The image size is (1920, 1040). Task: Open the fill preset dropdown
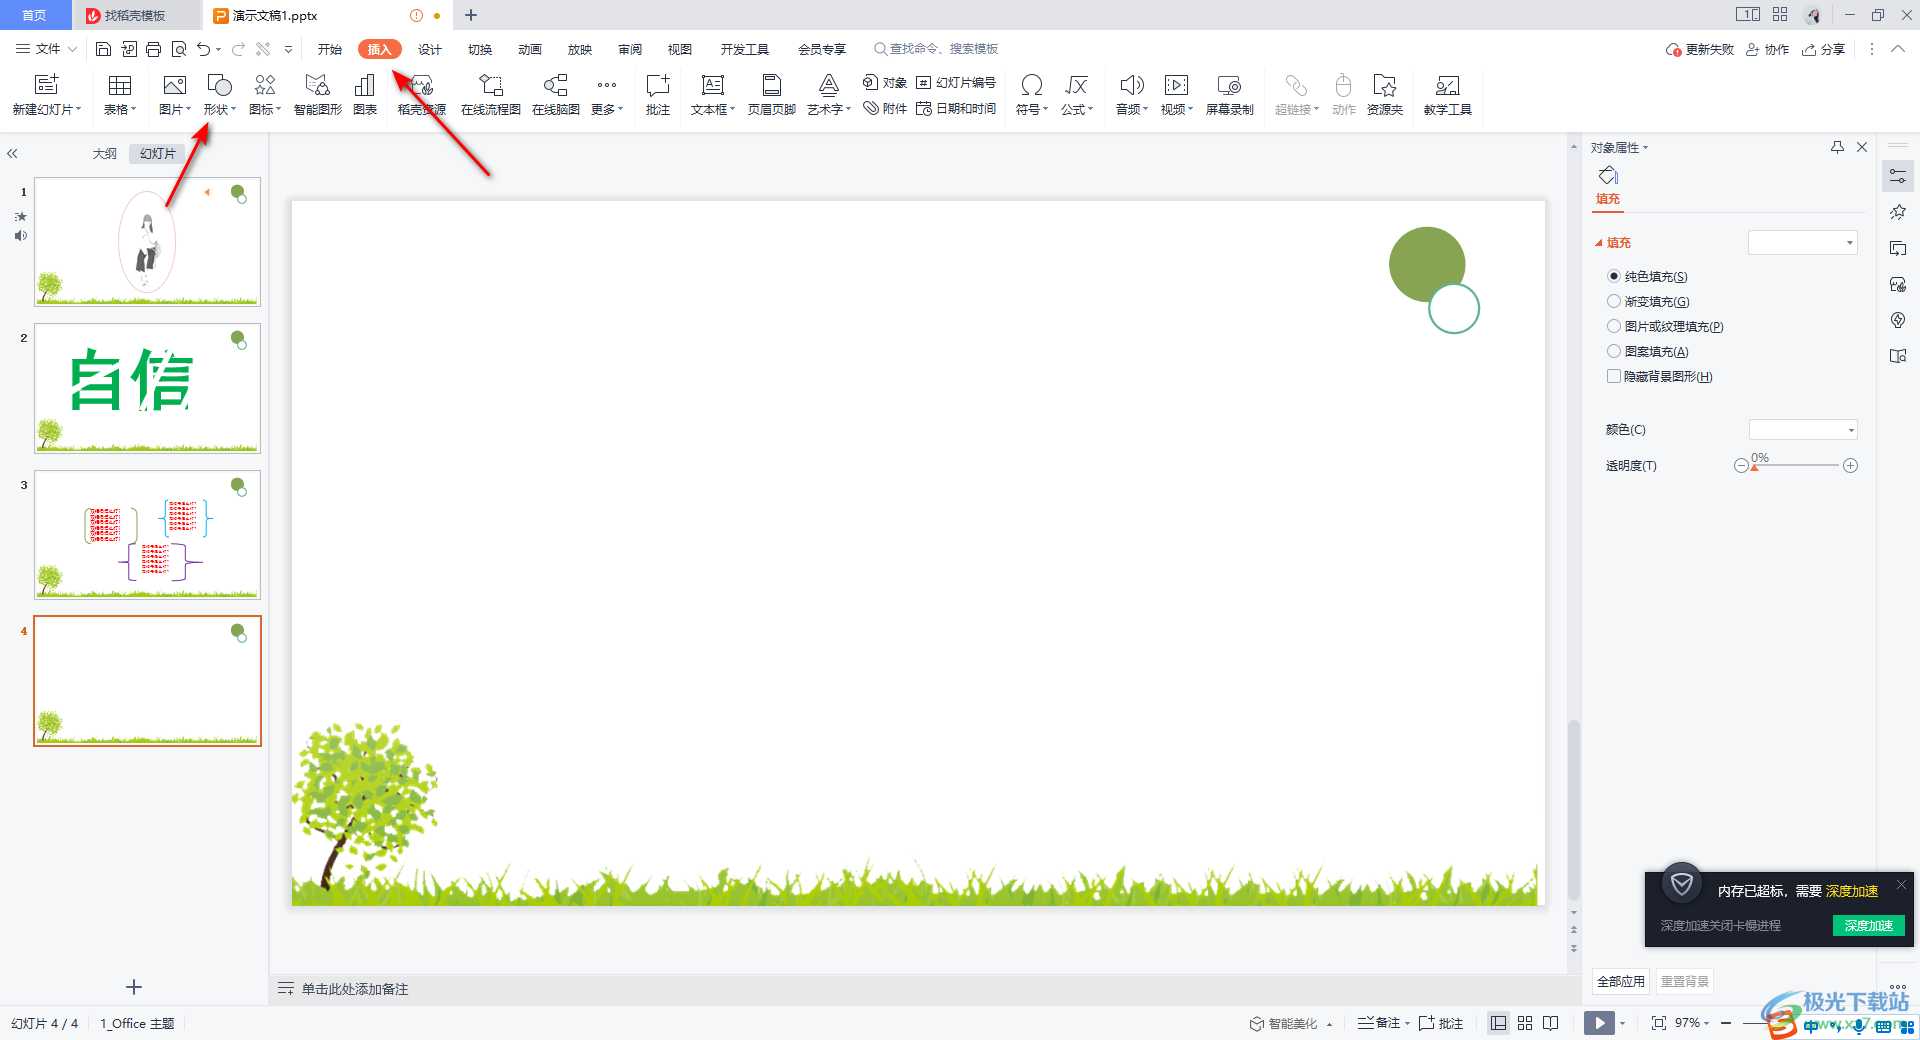(x=1802, y=242)
